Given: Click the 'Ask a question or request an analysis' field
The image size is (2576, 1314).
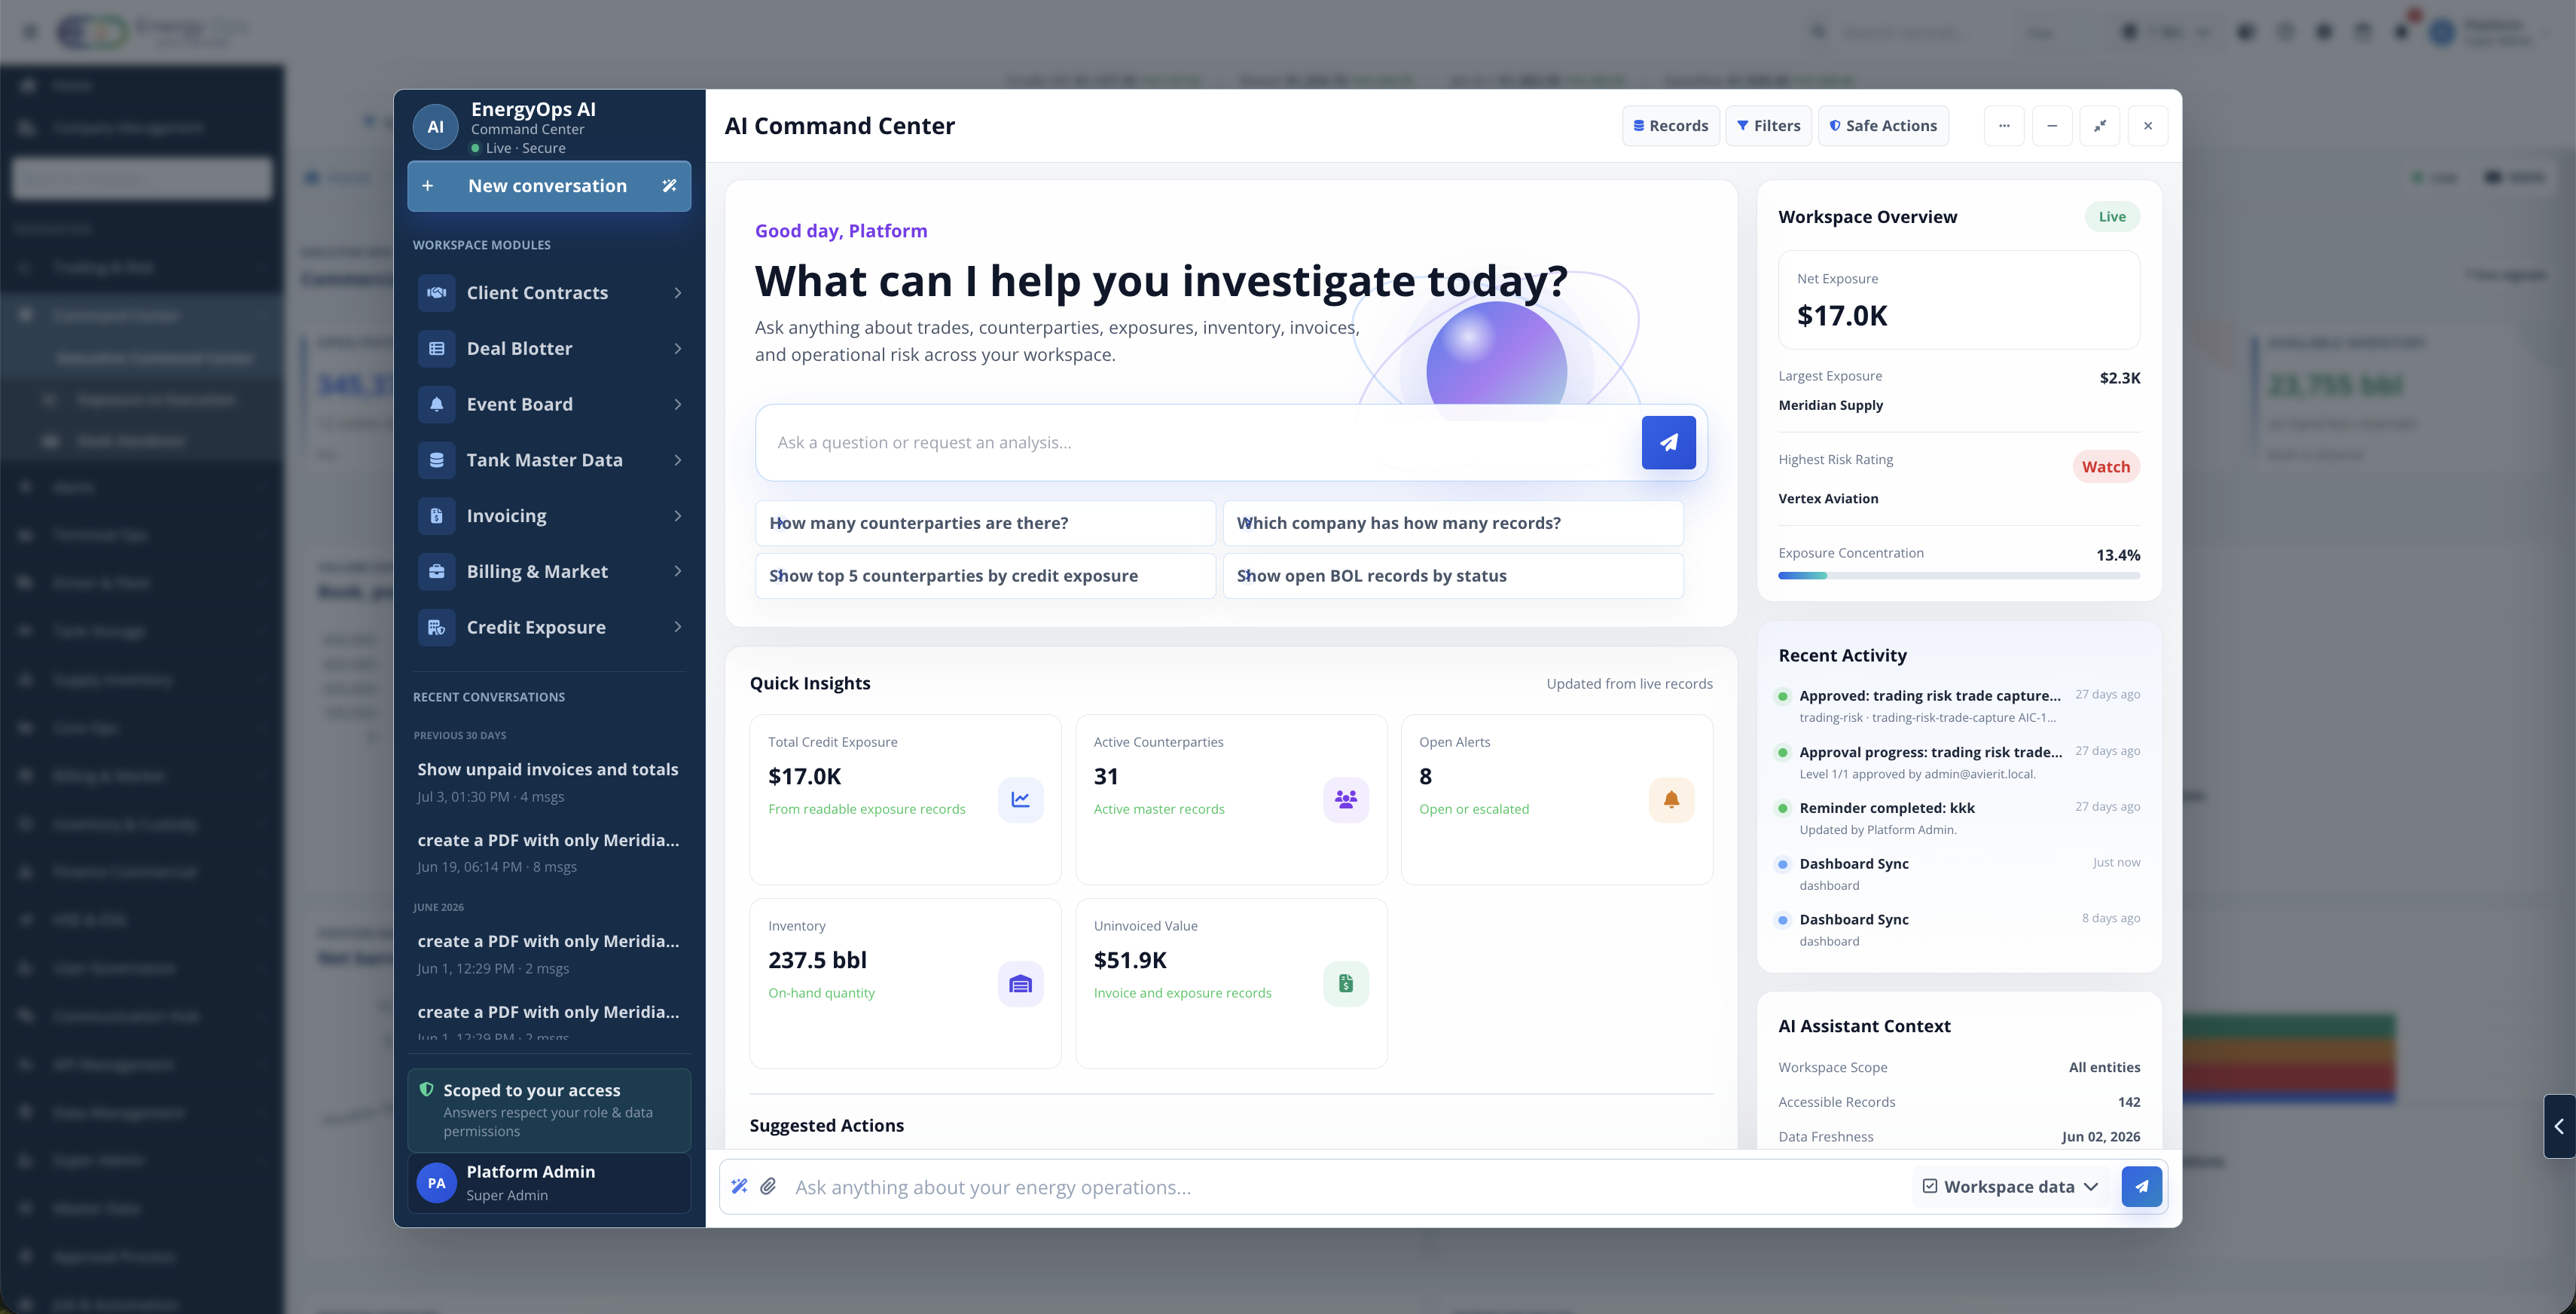Looking at the screenshot, I should tap(1198, 442).
